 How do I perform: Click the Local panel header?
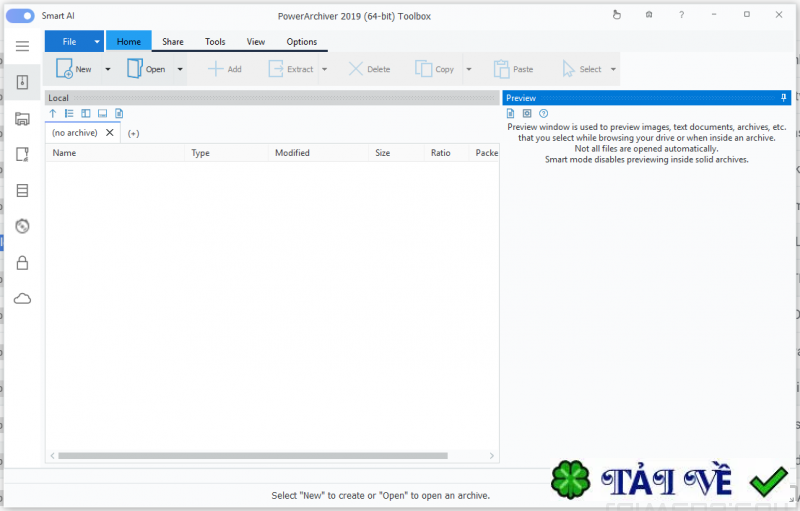272,97
